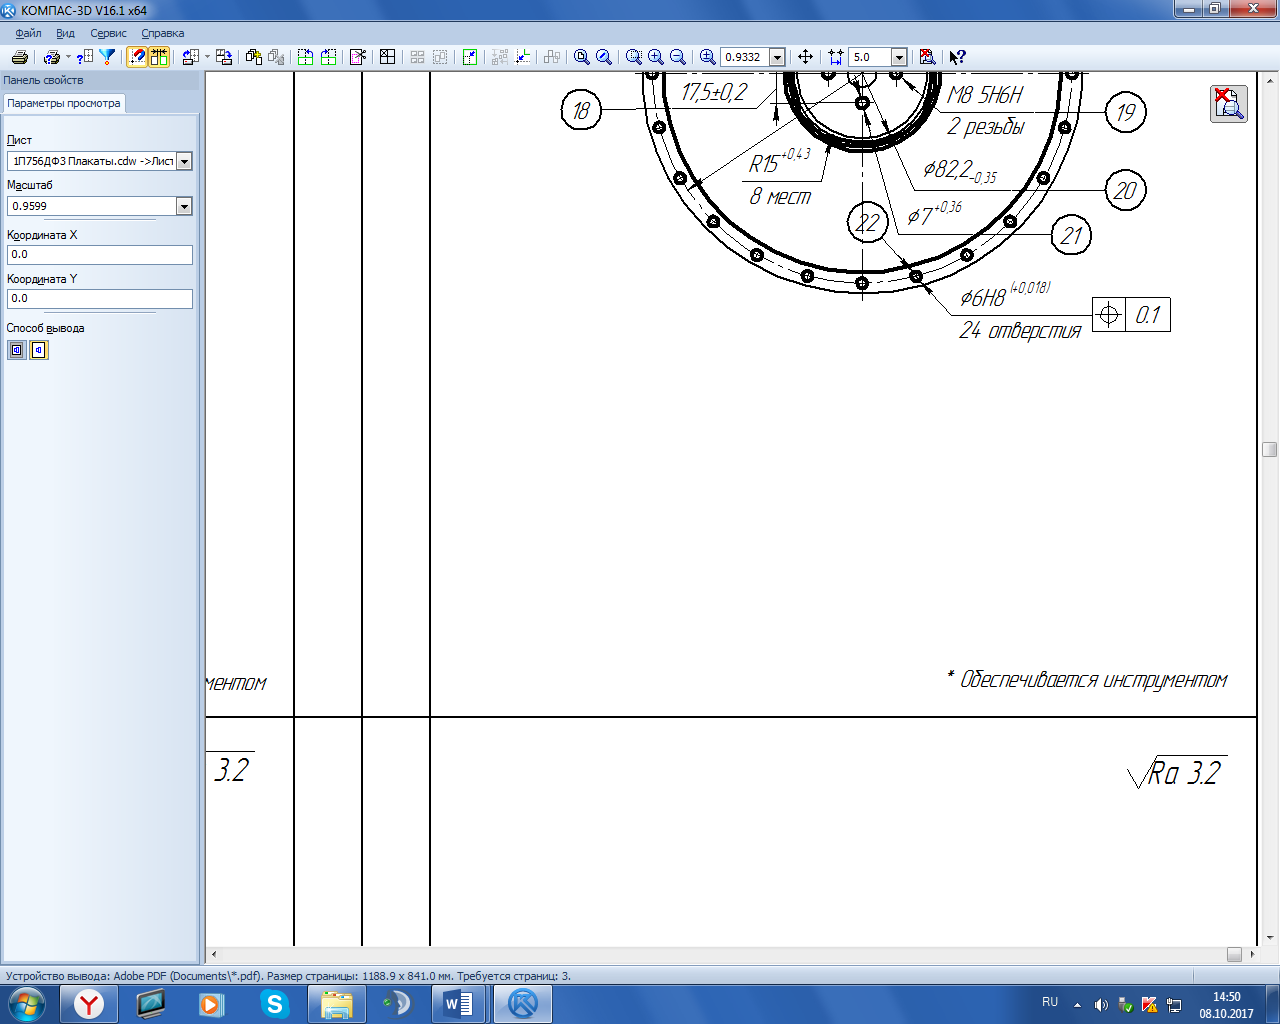The width and height of the screenshot is (1280, 1024).
Task: Select the first output method toggle with gray margins
Action: coord(17,350)
